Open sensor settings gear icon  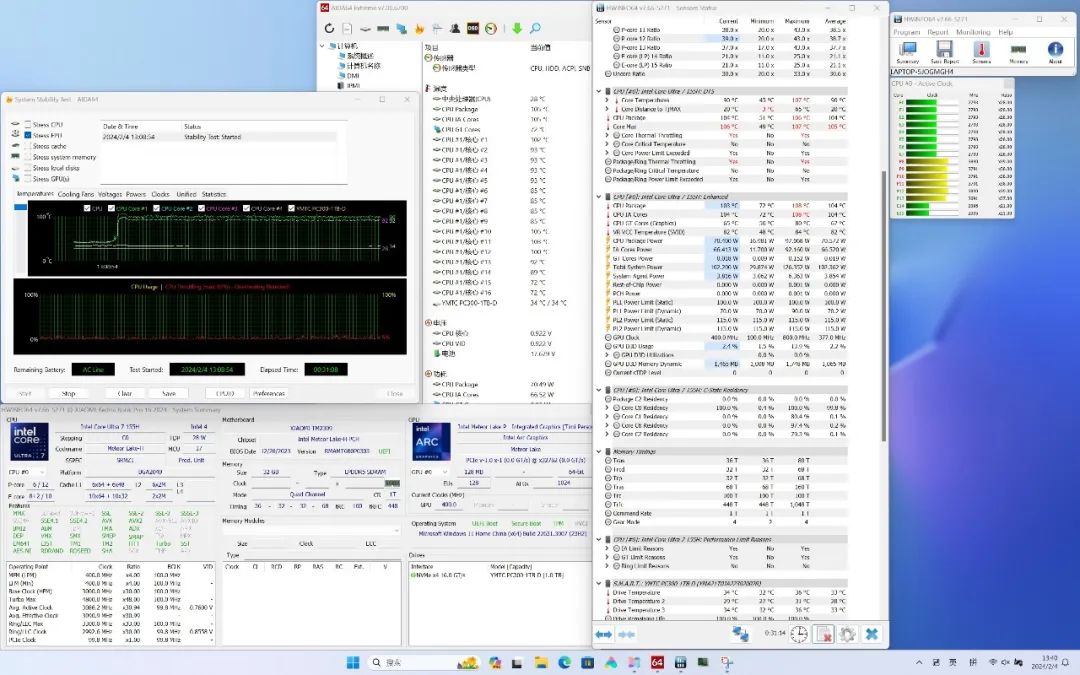tap(848, 634)
